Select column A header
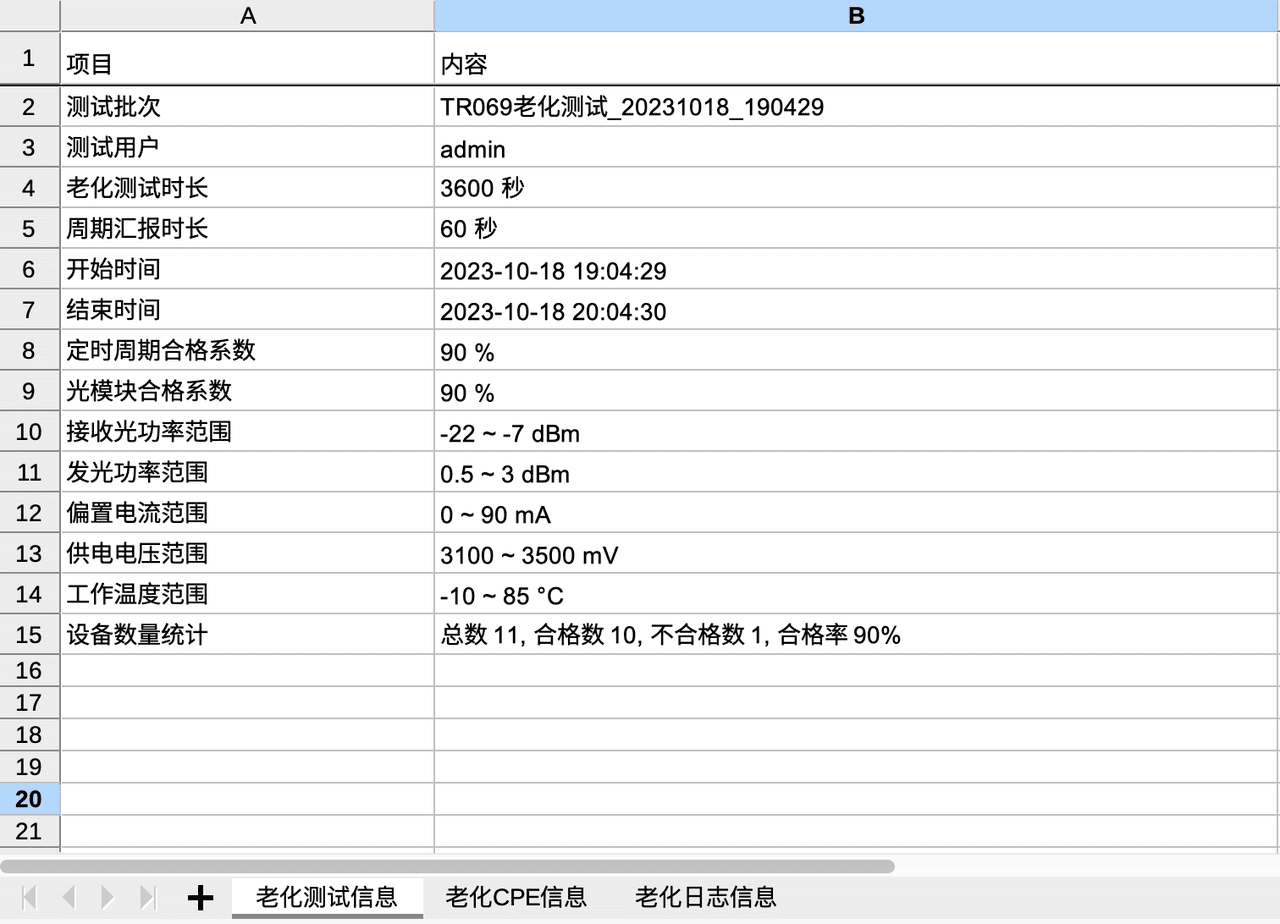Image resolution: width=1280 pixels, height=924 pixels. click(248, 16)
